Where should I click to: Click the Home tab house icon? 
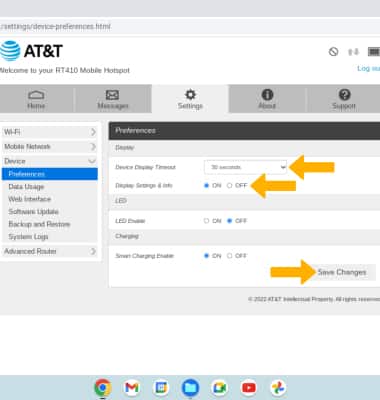[x=36, y=95]
